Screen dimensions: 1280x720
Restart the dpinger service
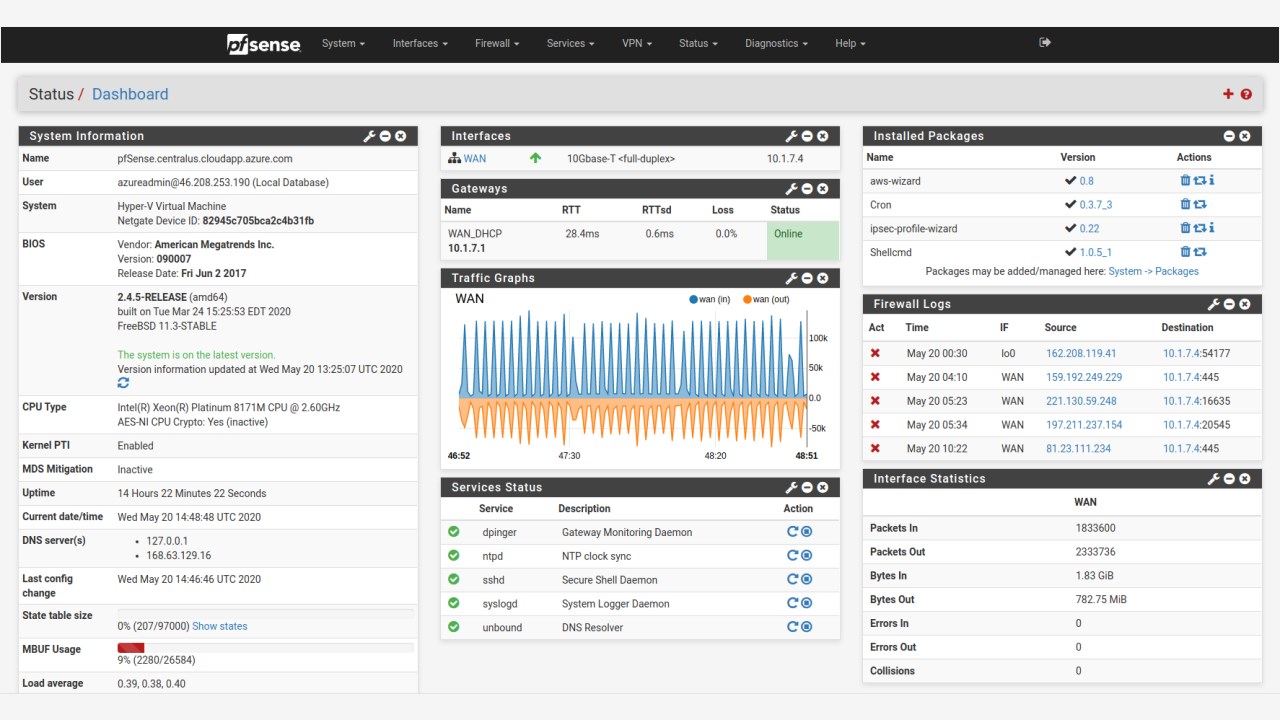[x=792, y=532]
